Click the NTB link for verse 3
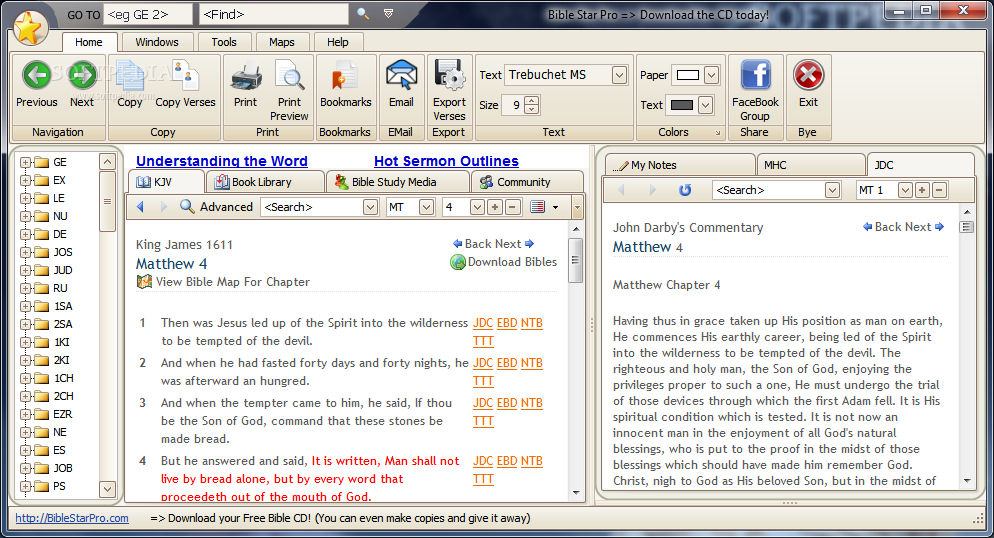The image size is (994, 538). pos(532,403)
